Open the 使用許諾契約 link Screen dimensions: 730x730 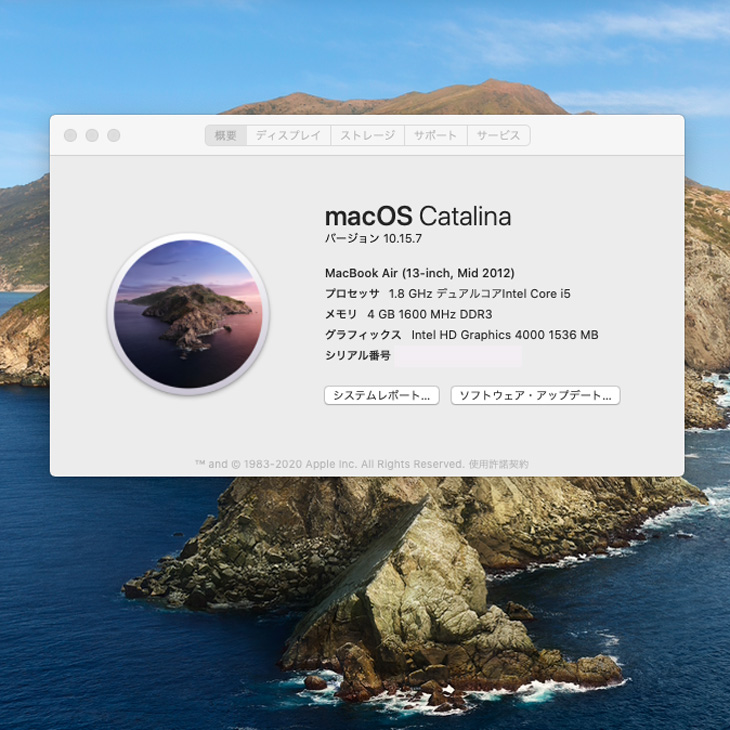(498, 464)
